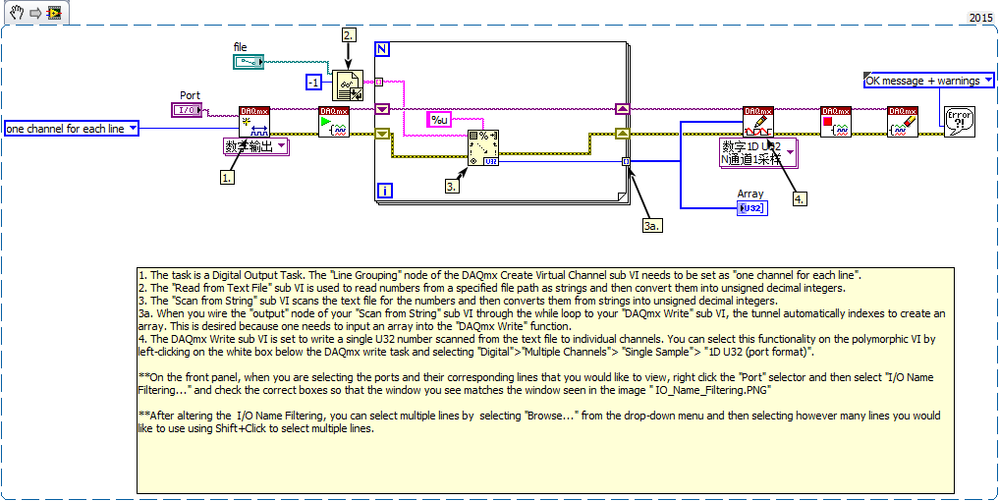Open the 'one channel for each line' enum
This screenshot has width=999, height=501.
(71, 129)
